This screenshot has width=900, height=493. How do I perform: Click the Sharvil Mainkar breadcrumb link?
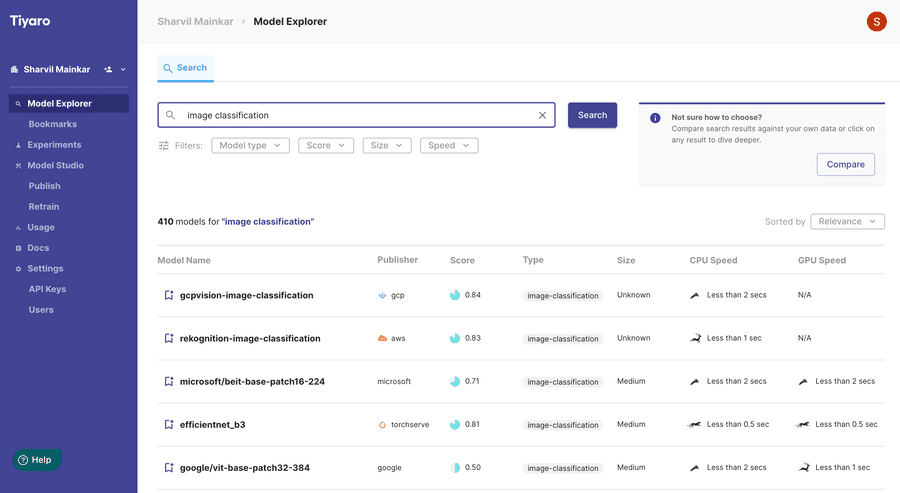[x=195, y=22]
